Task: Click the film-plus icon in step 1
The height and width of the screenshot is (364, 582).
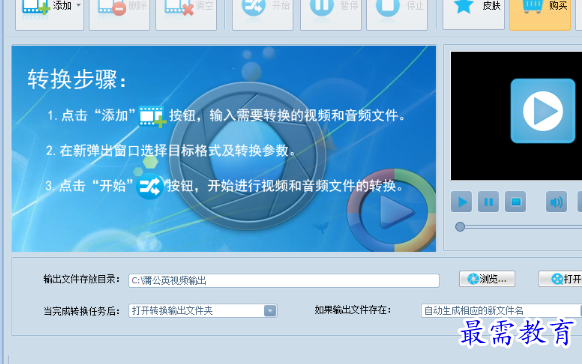Action: [x=152, y=117]
